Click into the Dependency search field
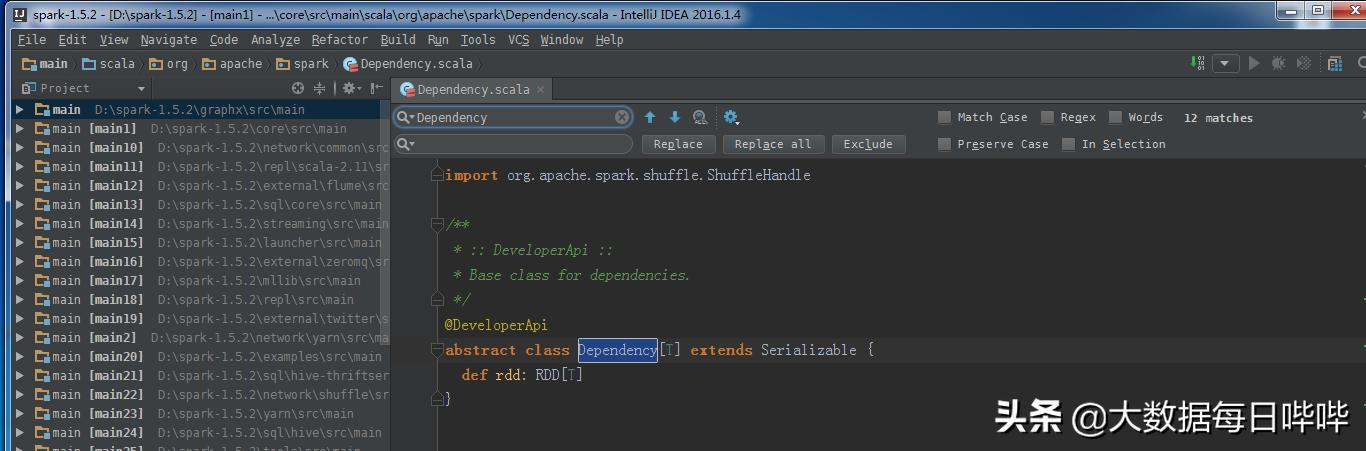This screenshot has height=451, width=1366. [514, 117]
